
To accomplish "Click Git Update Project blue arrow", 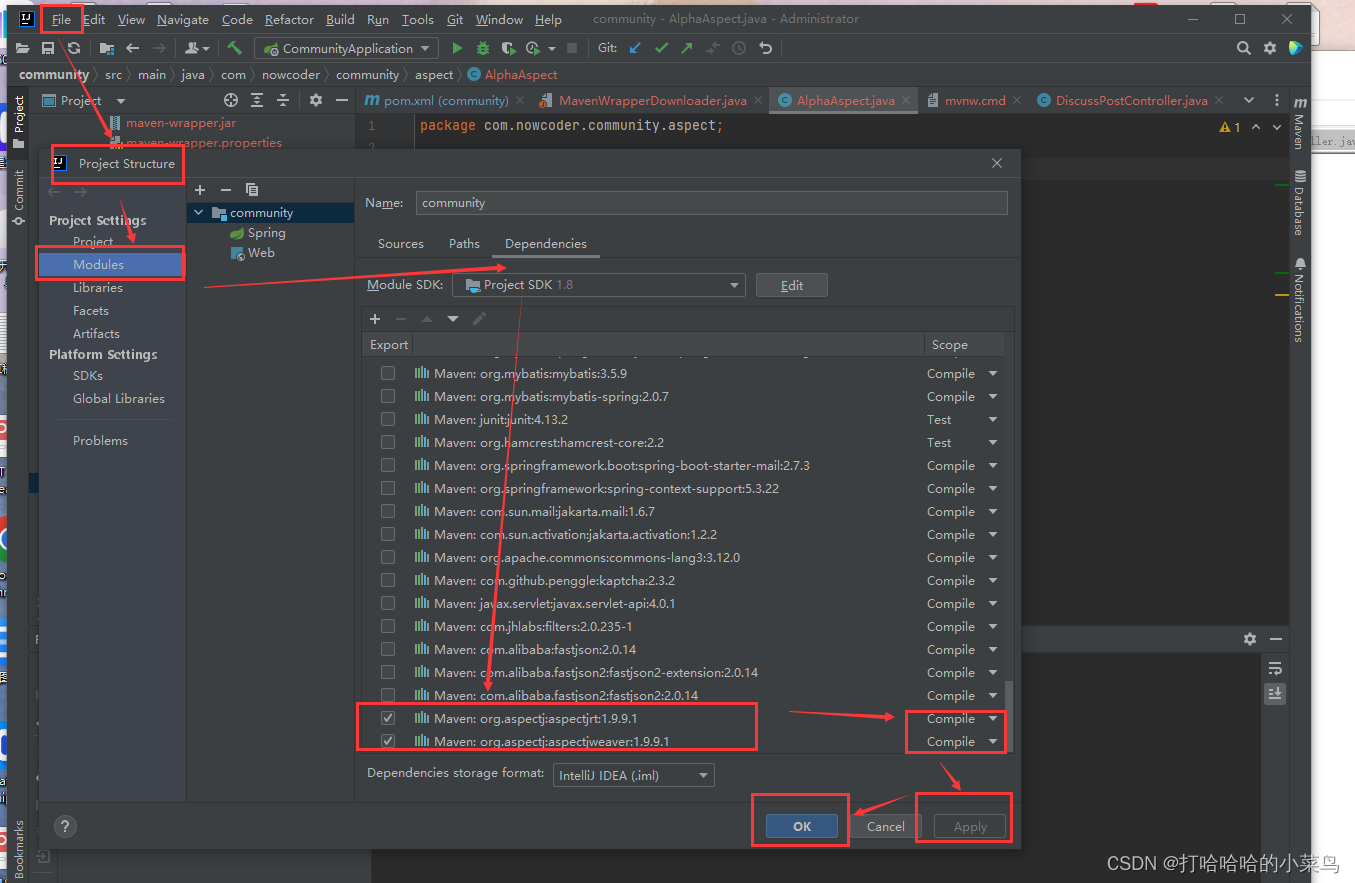I will click(x=635, y=48).
